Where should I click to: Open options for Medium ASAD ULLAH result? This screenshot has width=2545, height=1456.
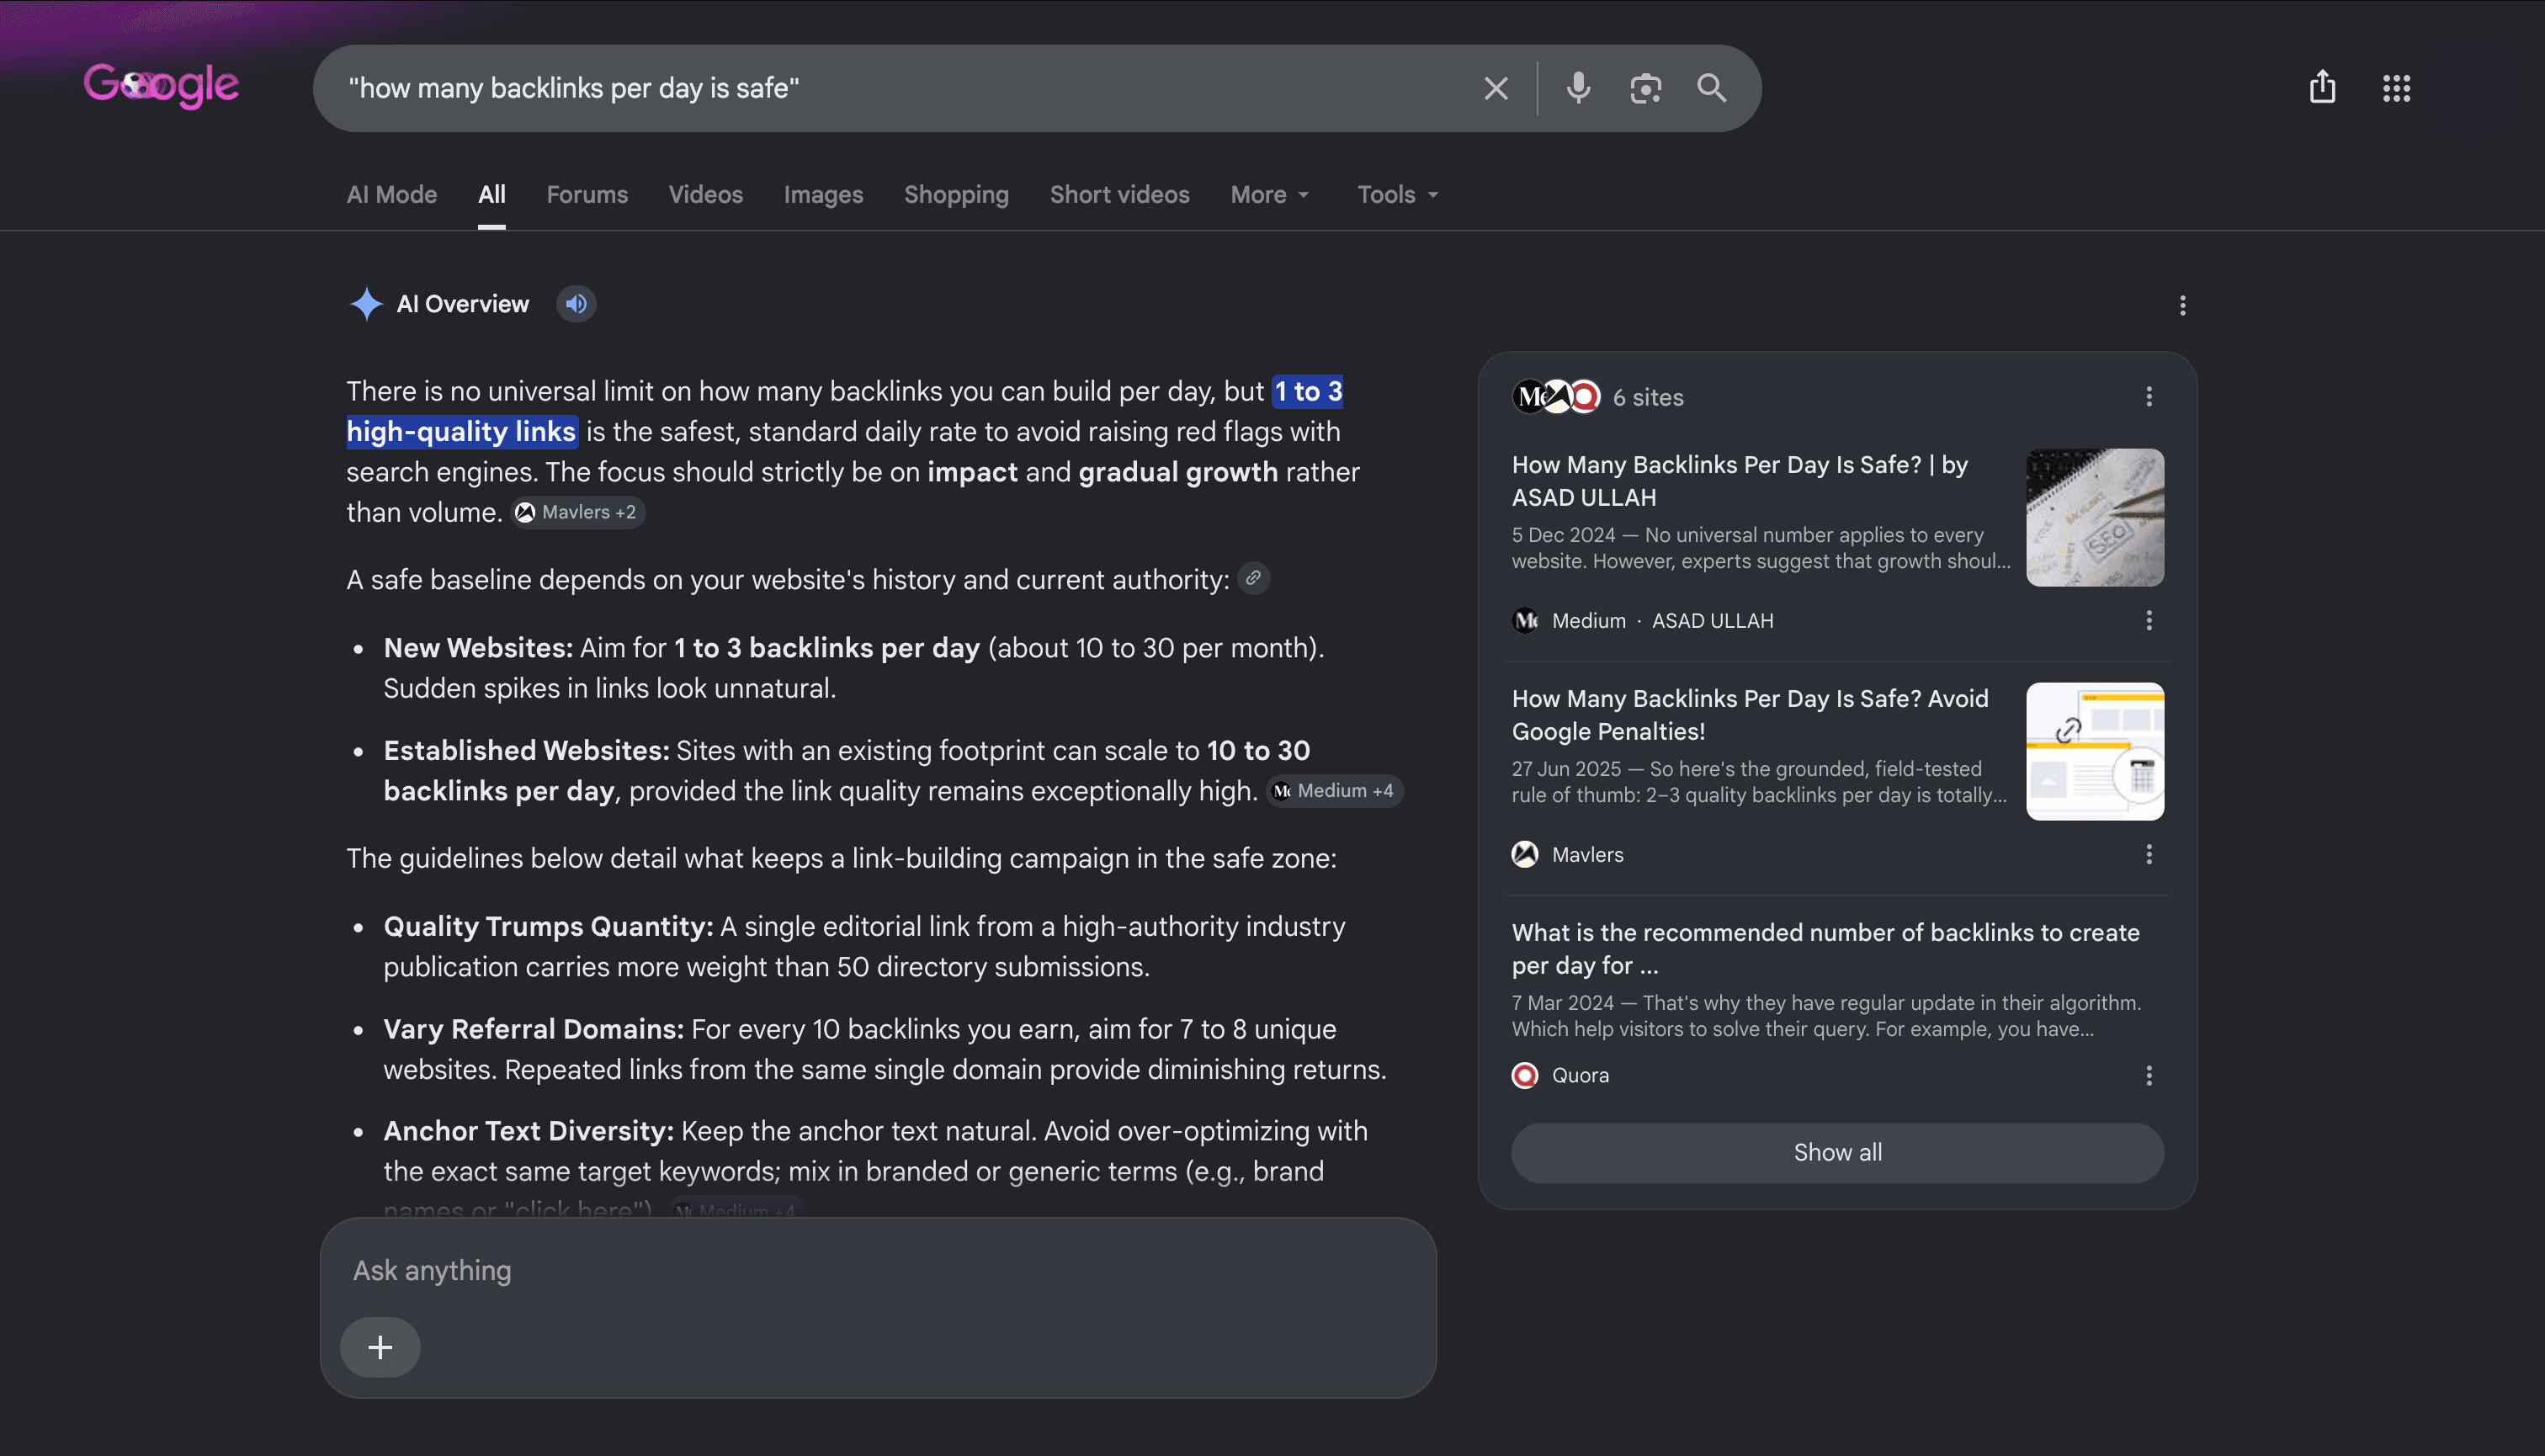tap(2149, 620)
